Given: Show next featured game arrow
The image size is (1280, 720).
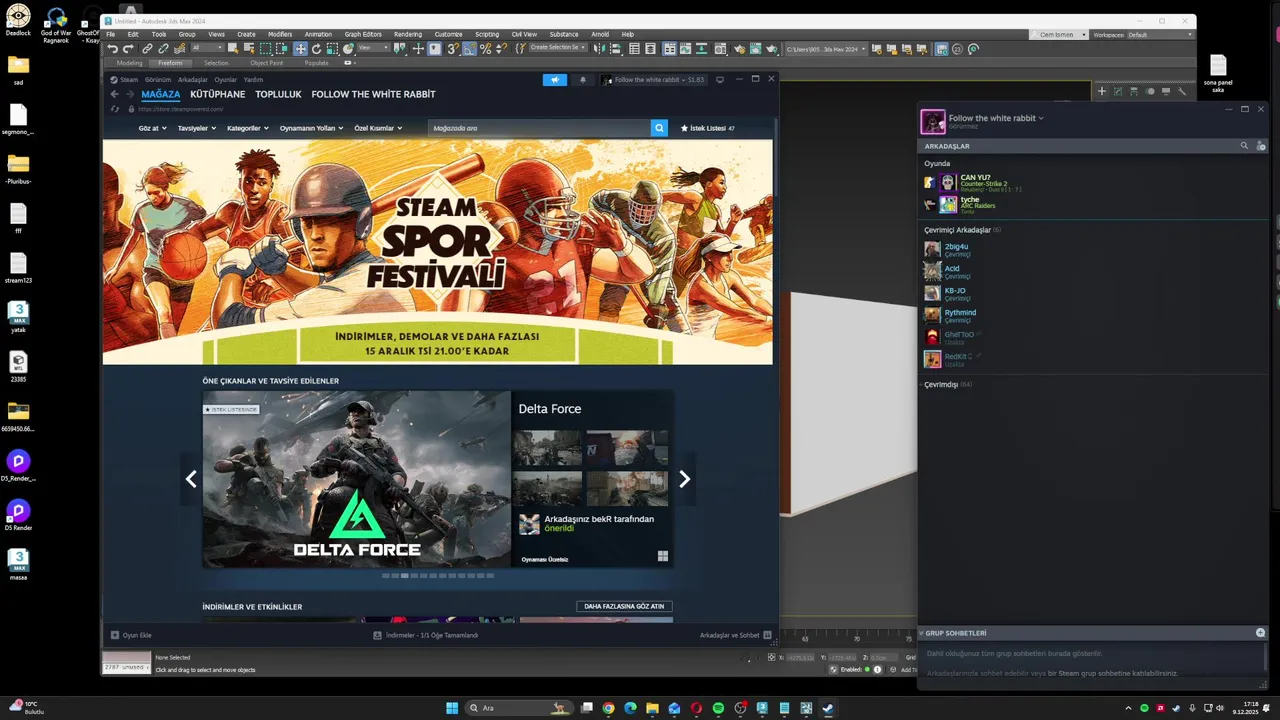Looking at the screenshot, I should tap(684, 479).
